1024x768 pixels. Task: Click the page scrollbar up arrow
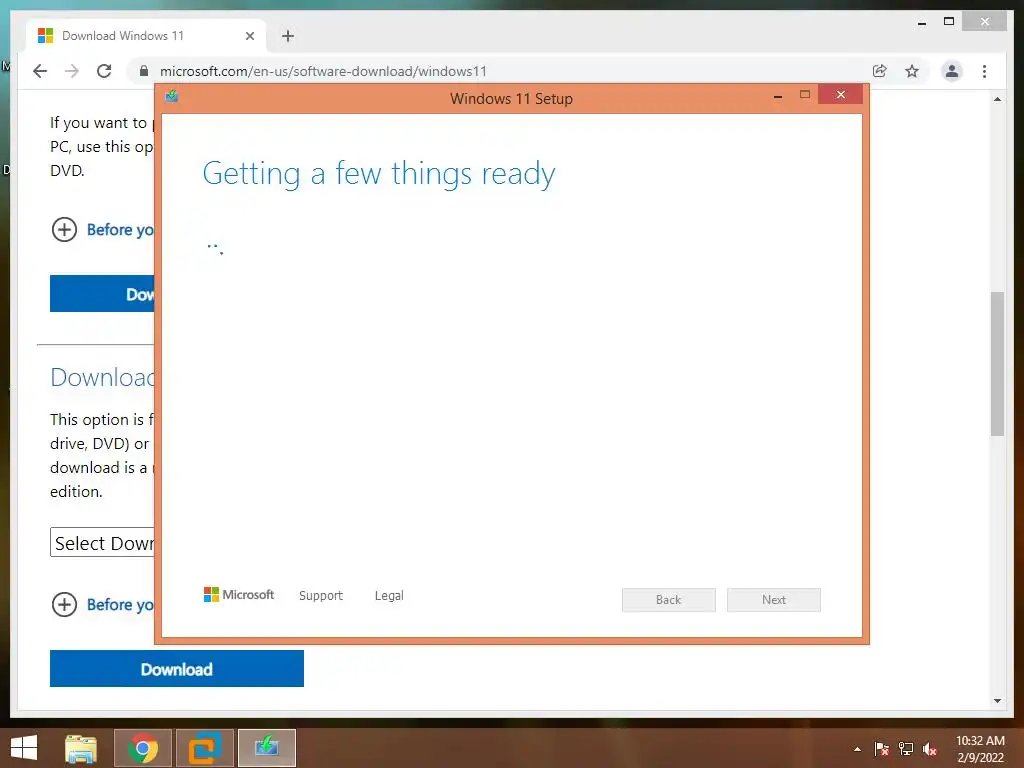point(997,99)
